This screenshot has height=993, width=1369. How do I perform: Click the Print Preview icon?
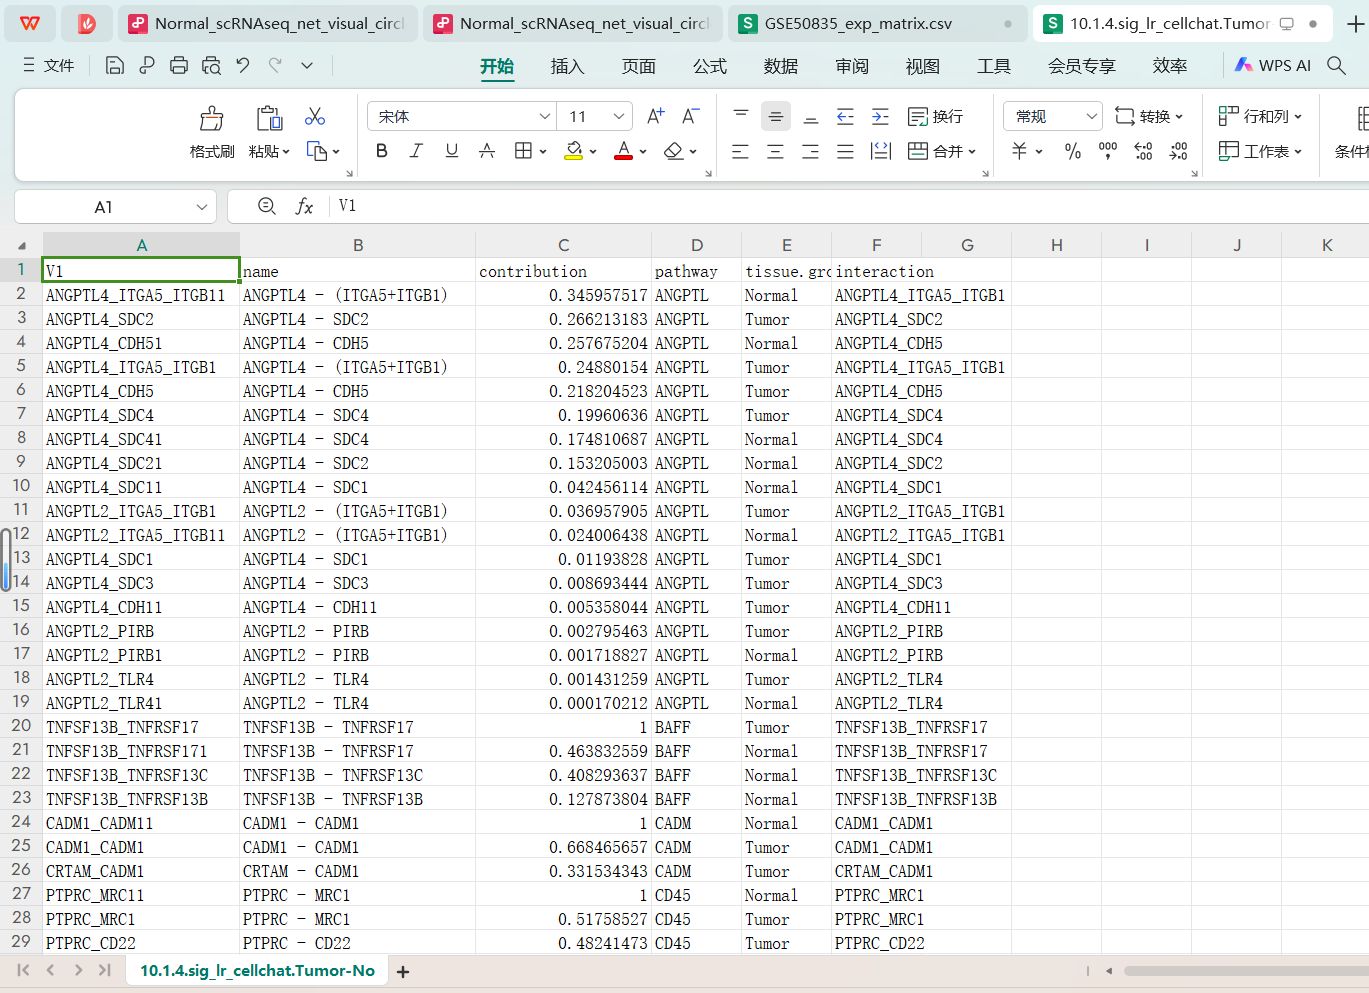click(211, 66)
